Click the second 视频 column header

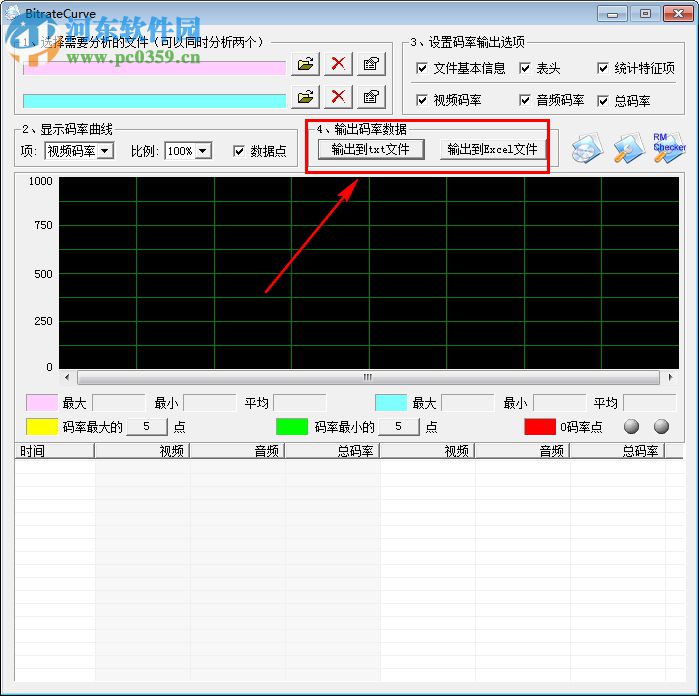point(427,451)
